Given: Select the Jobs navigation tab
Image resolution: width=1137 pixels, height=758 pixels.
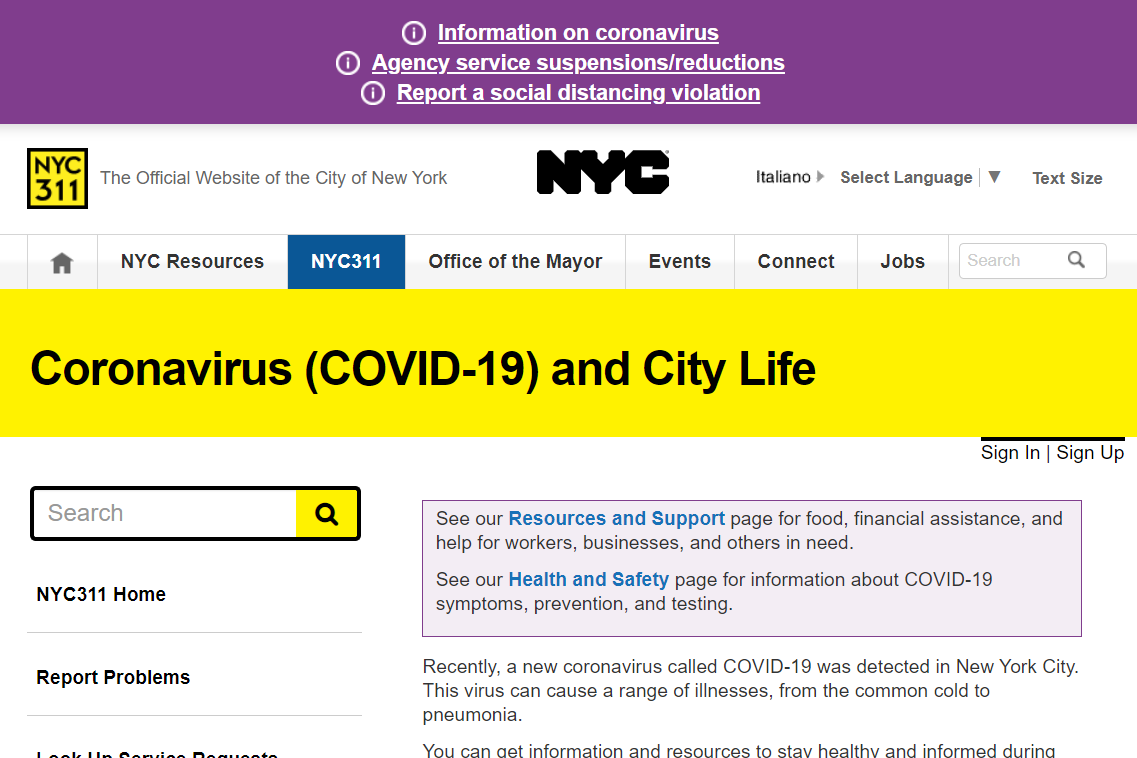Looking at the screenshot, I should tap(902, 262).
